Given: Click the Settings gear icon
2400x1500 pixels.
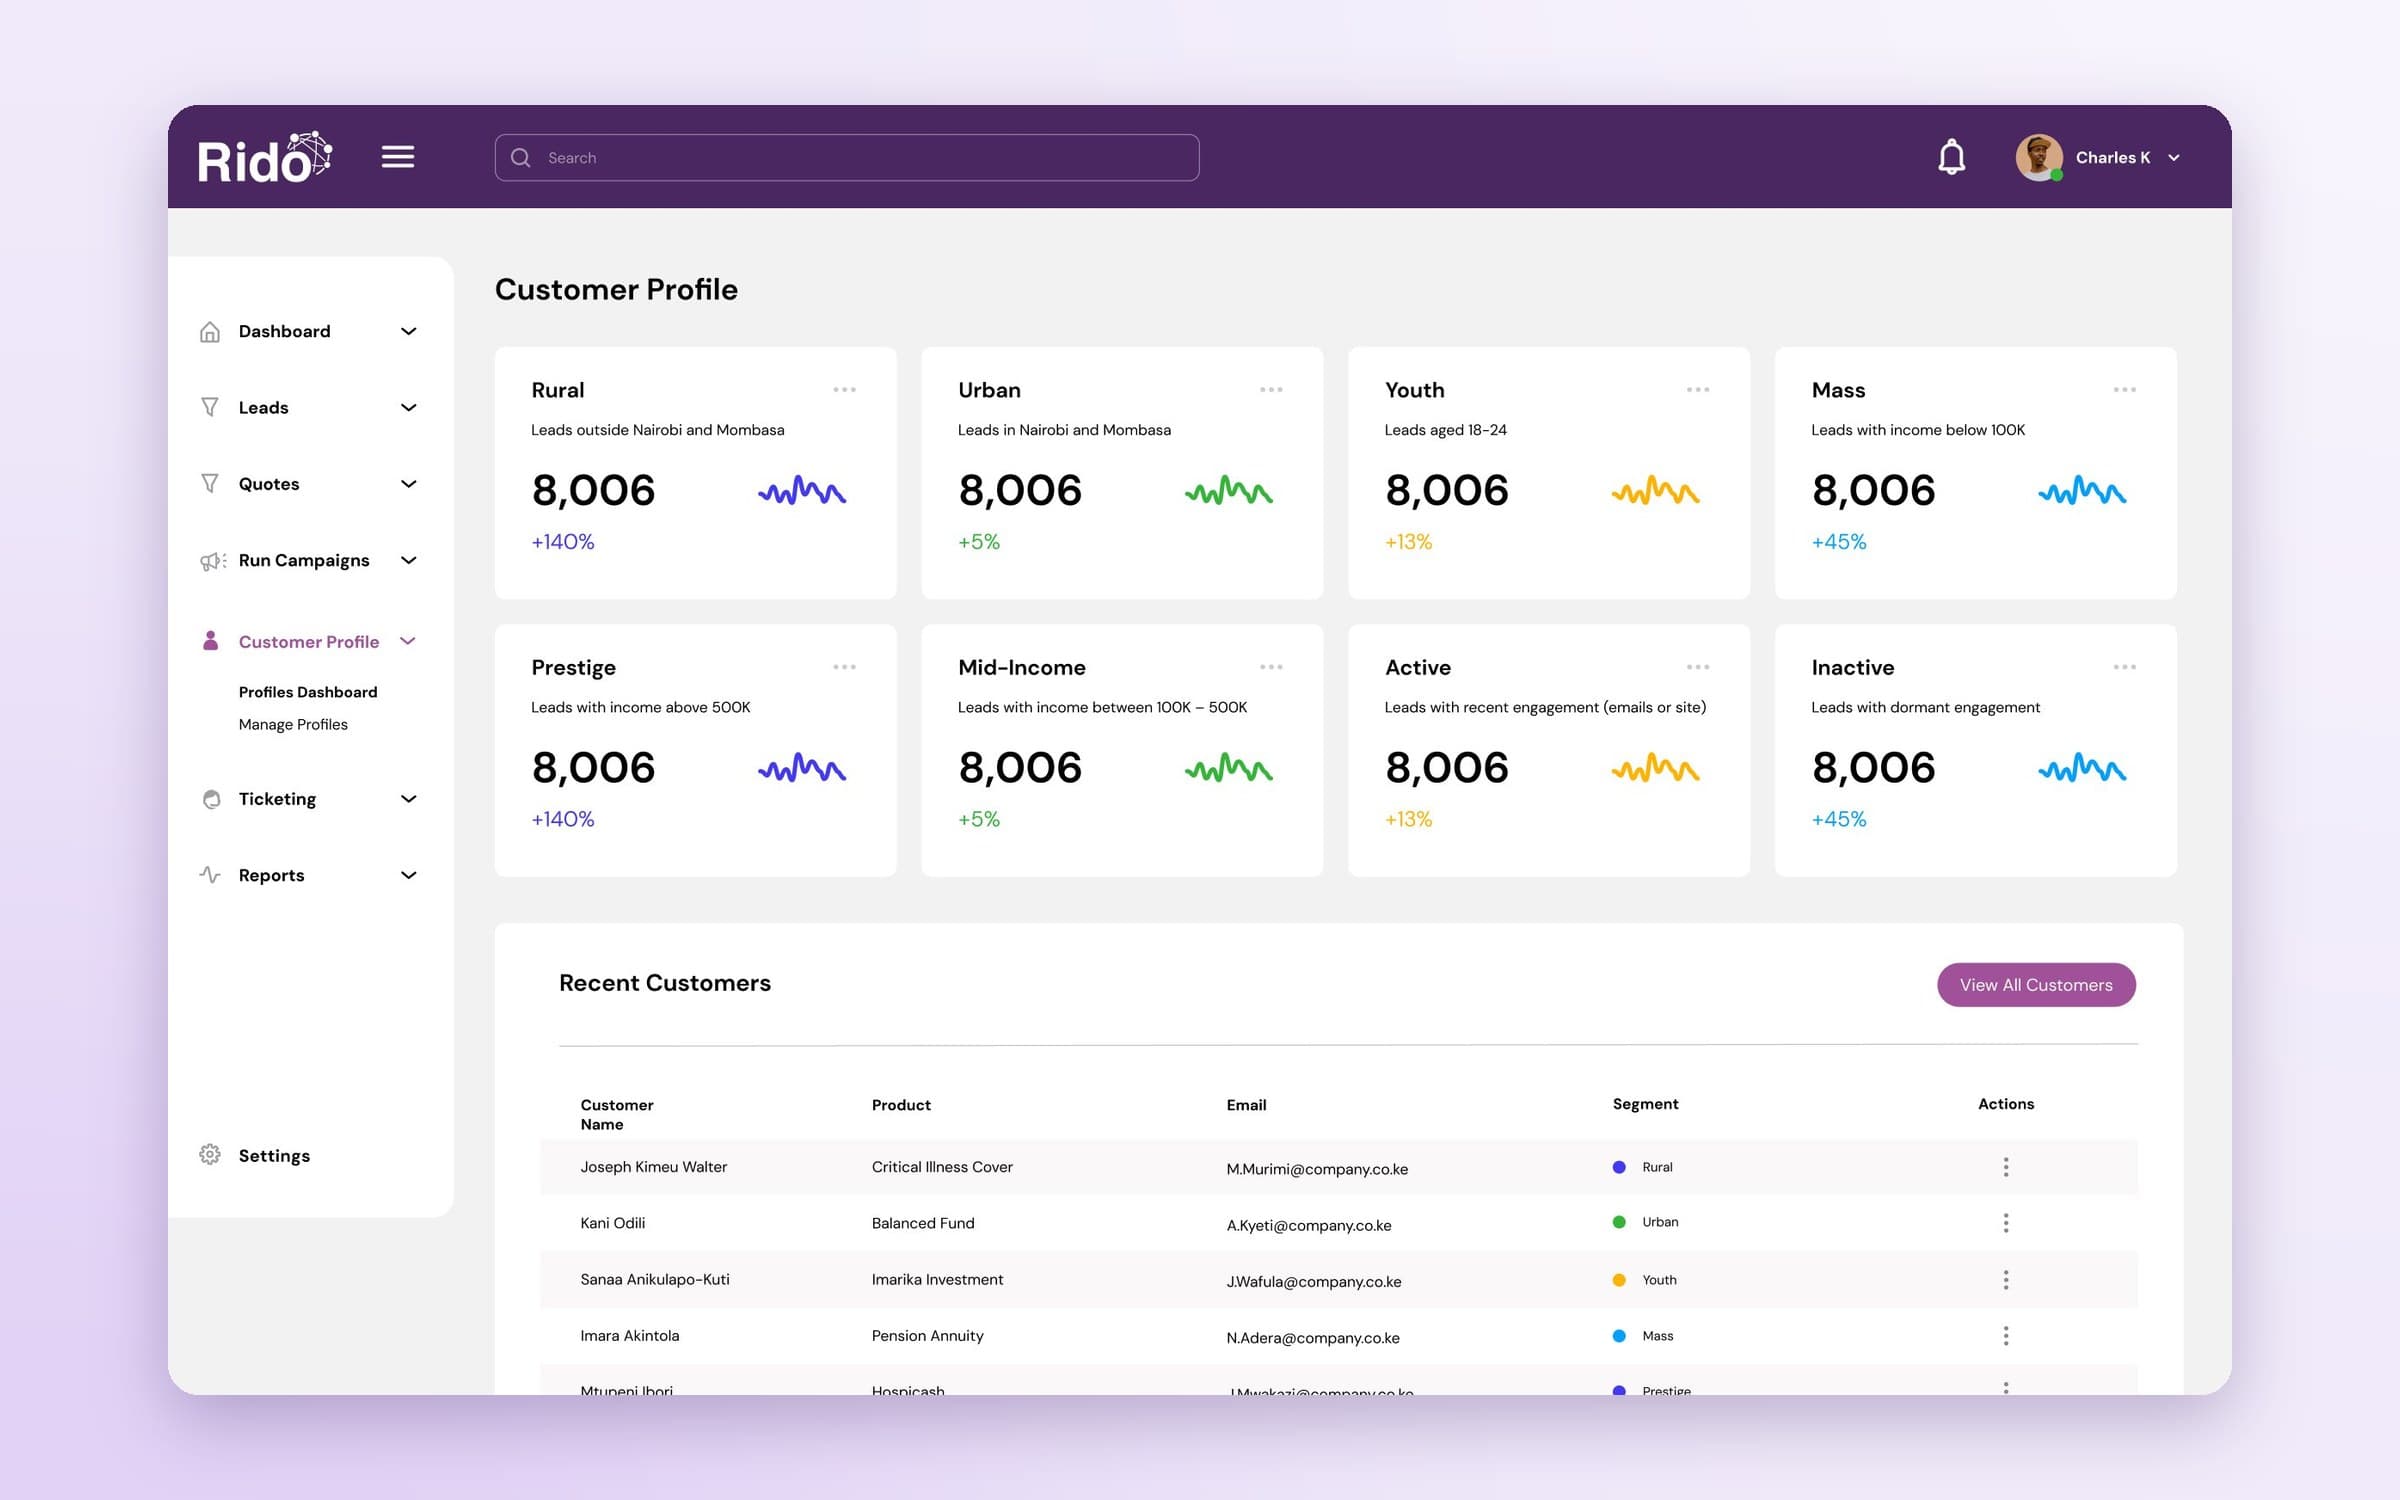Looking at the screenshot, I should click(210, 1155).
